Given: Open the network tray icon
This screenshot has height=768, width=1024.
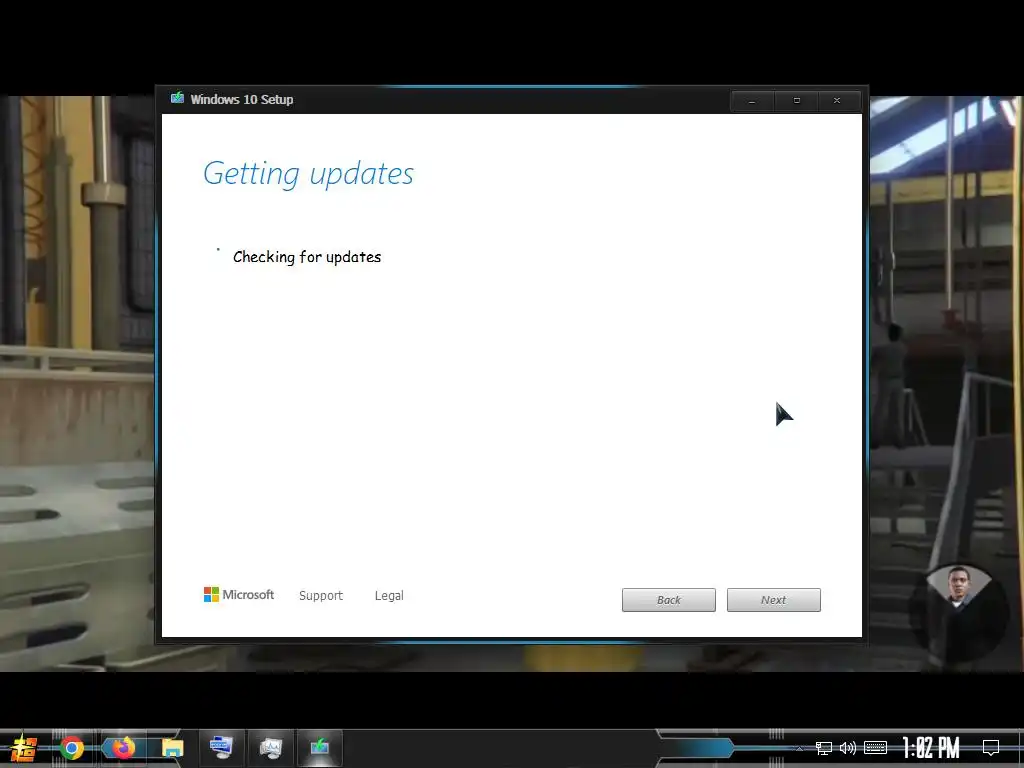Looking at the screenshot, I should click(824, 748).
